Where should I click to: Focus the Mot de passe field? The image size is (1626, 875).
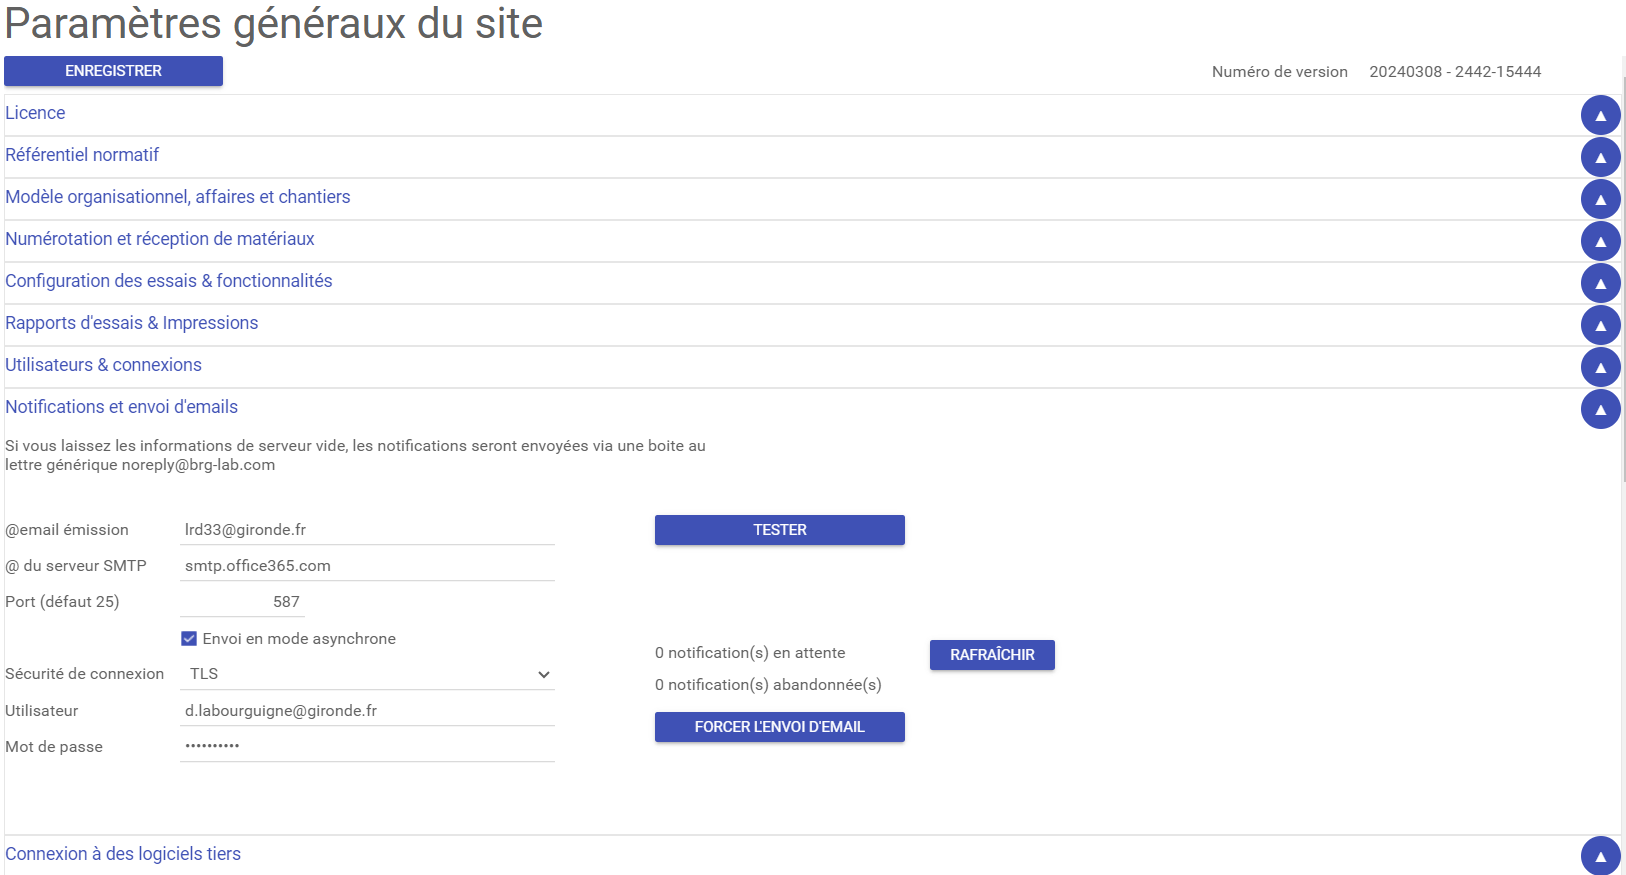click(367, 746)
